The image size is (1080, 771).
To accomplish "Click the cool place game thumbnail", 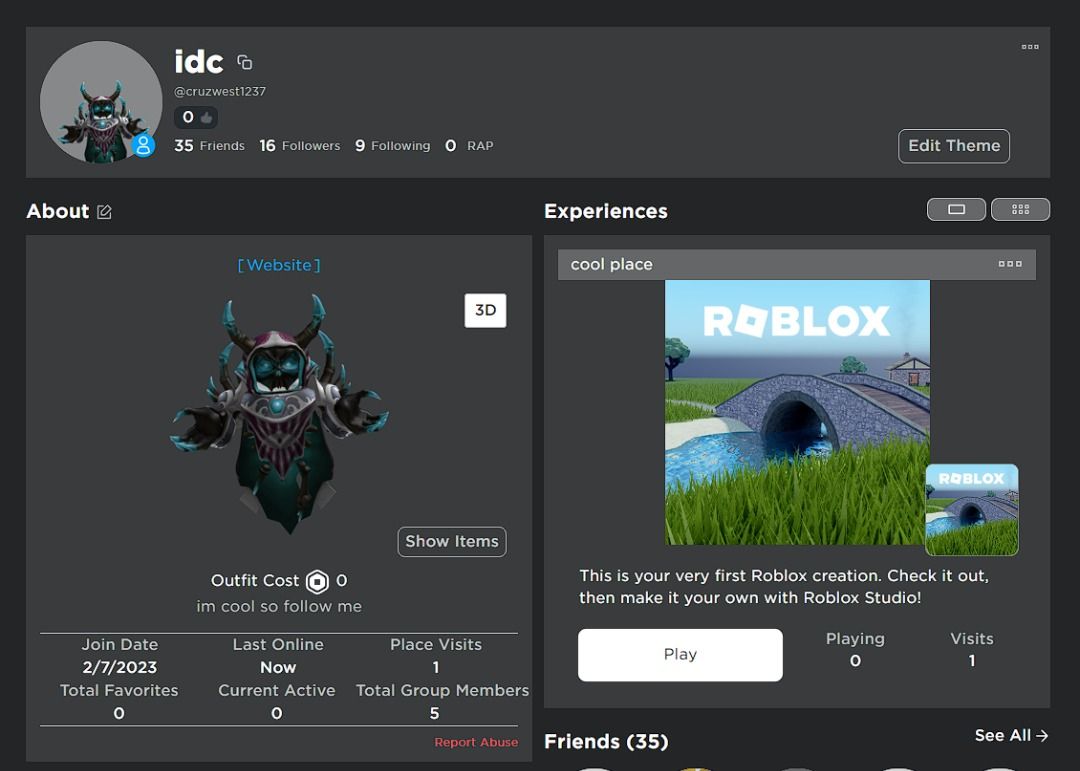I will [795, 412].
